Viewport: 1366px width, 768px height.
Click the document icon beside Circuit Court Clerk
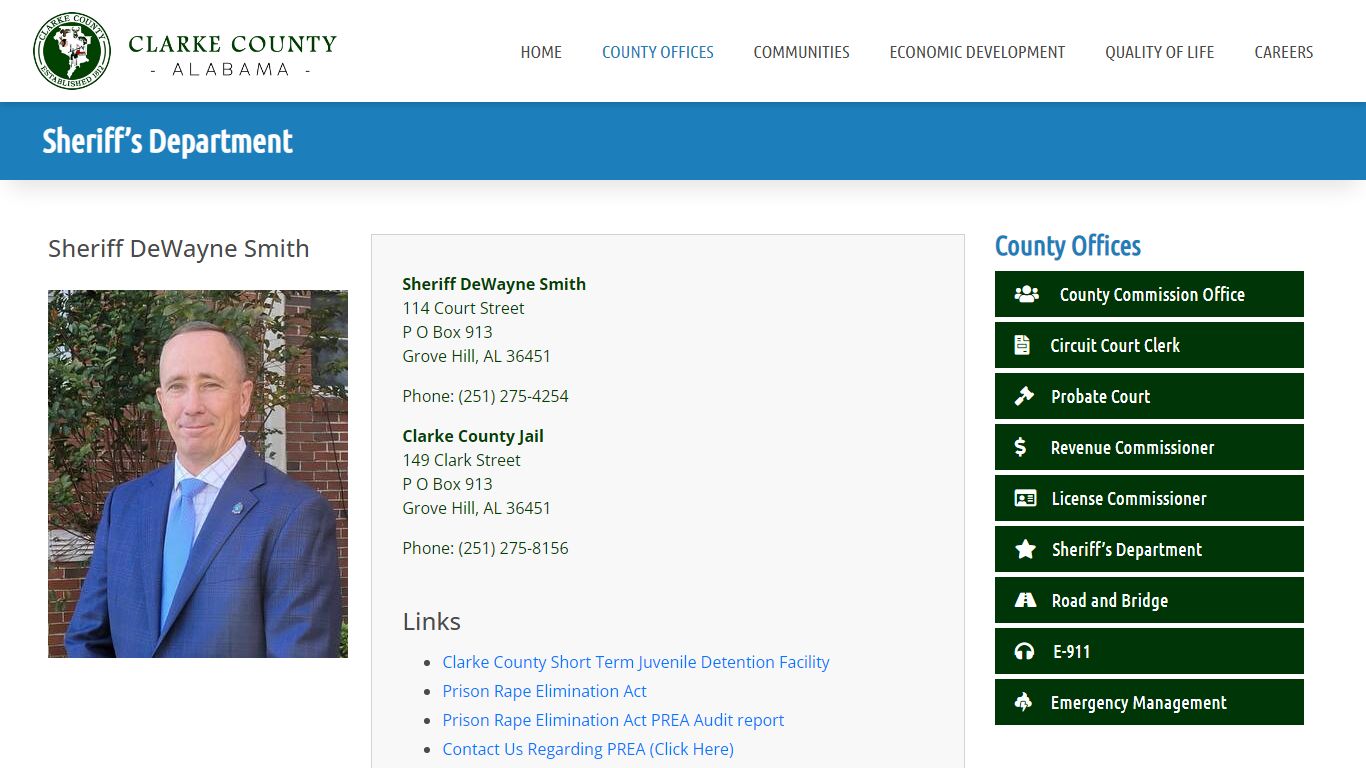pos(1022,345)
